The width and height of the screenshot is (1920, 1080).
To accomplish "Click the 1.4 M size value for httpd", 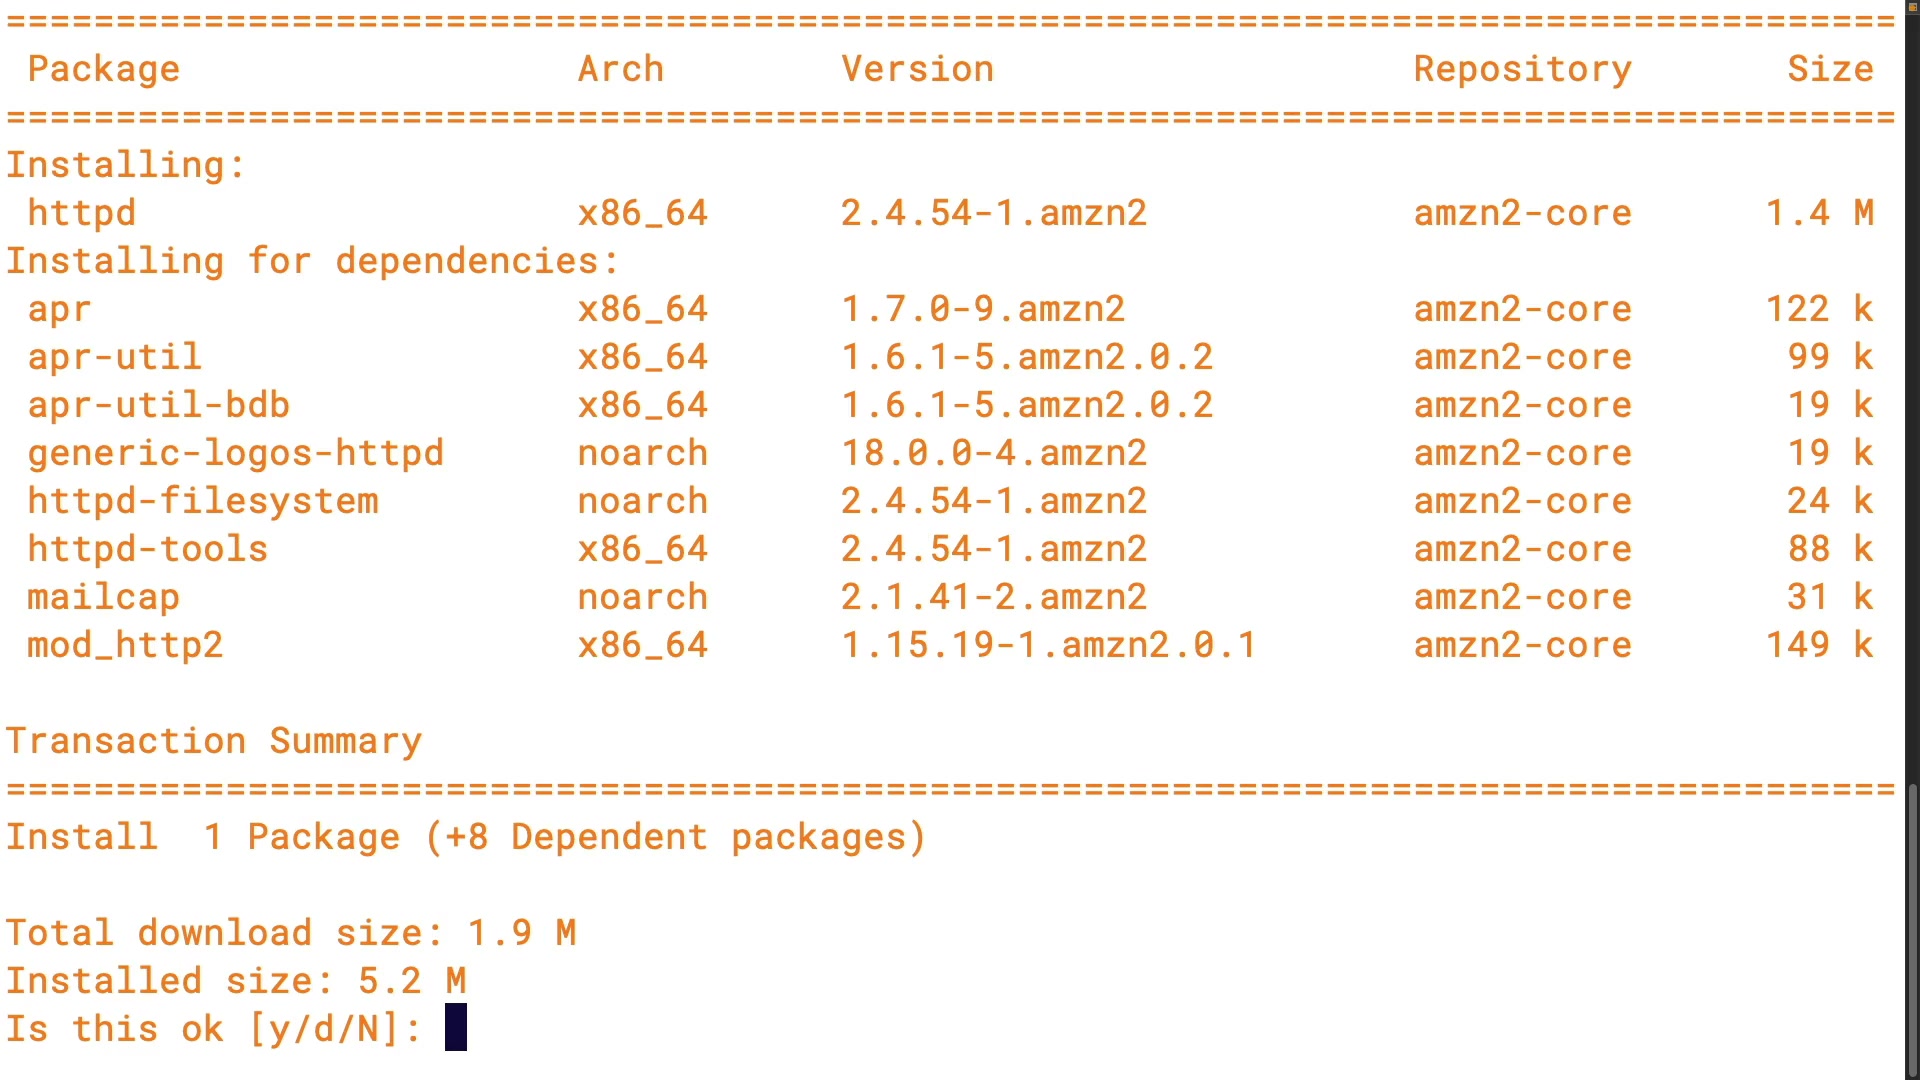I will click(1819, 213).
